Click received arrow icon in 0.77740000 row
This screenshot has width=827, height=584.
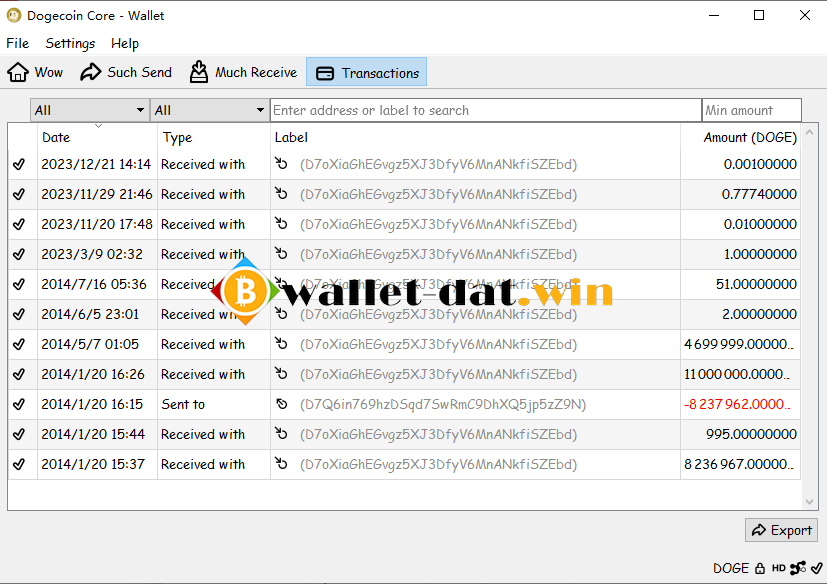click(281, 194)
